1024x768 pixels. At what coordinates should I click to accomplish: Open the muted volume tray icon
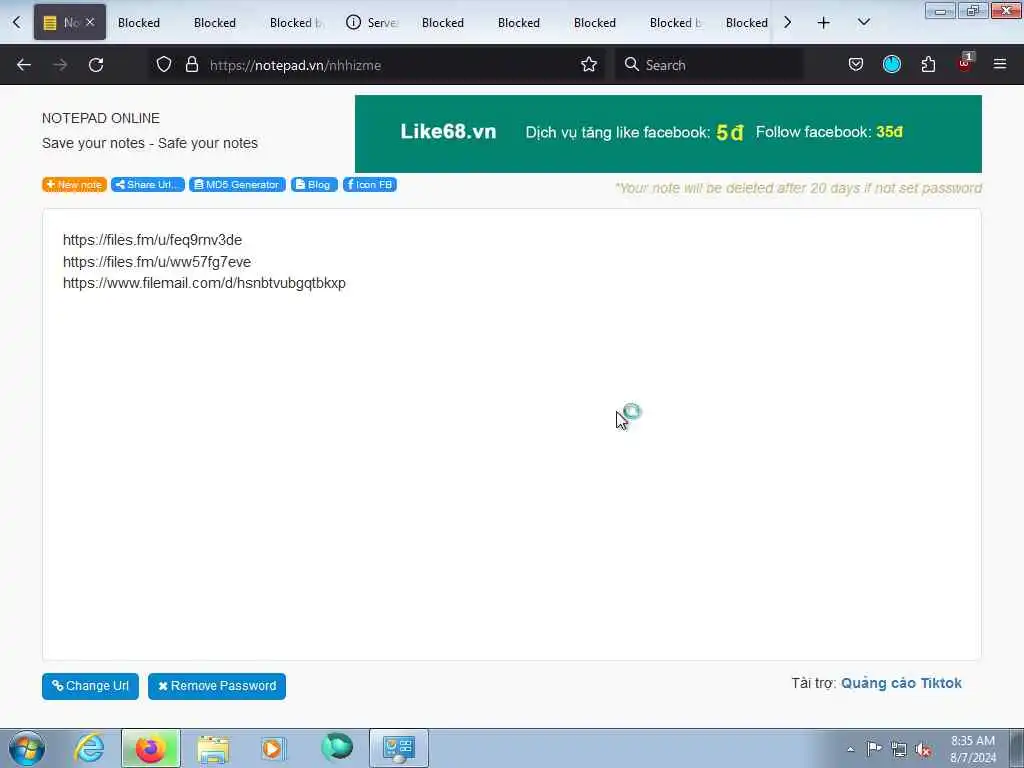tap(923, 749)
